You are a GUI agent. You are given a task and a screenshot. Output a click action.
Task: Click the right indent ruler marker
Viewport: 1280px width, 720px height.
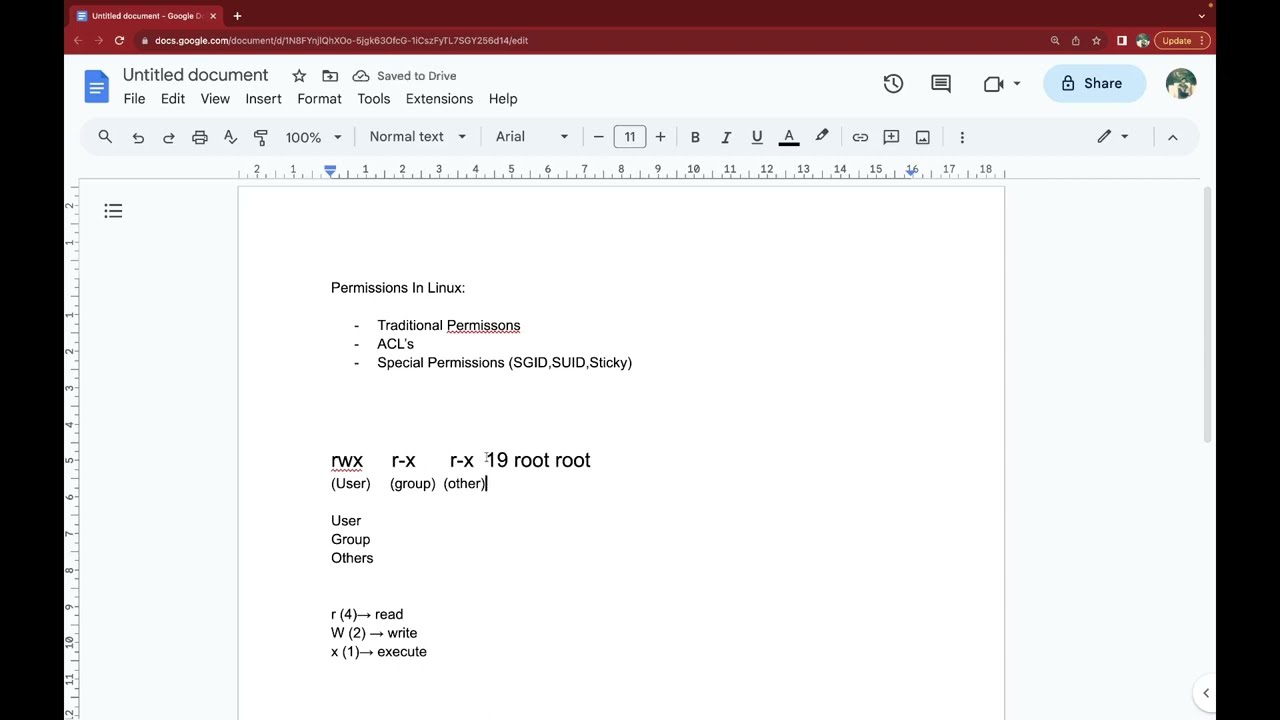911,171
